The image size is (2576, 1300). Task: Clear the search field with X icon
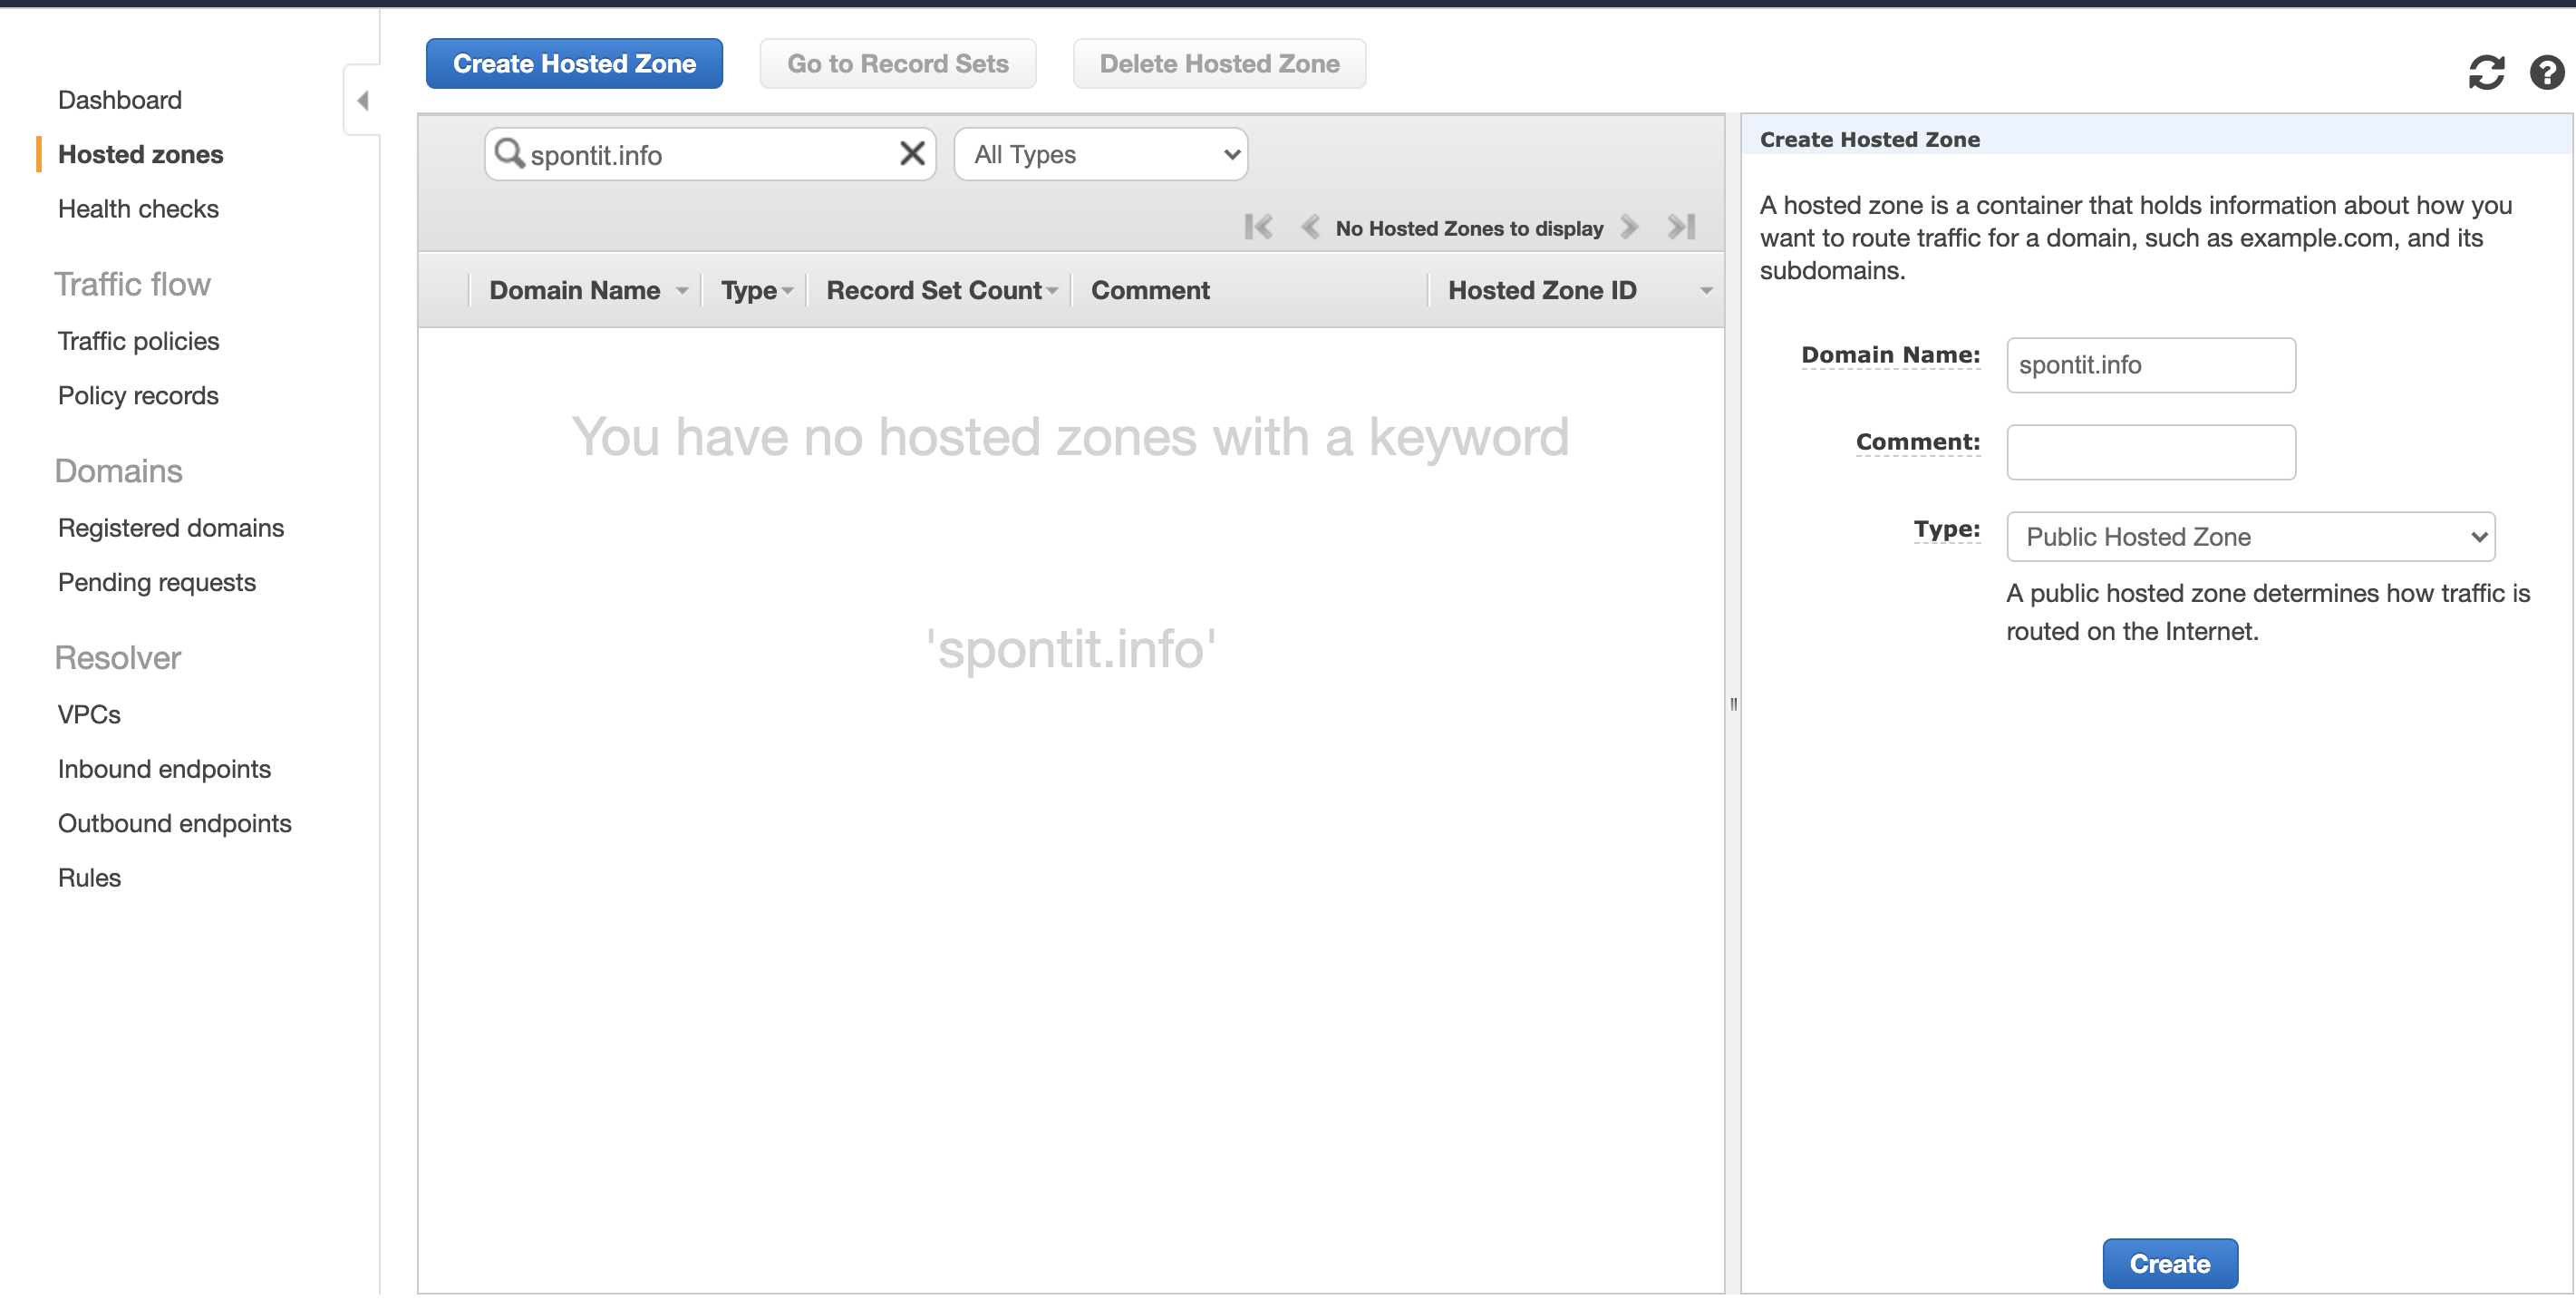[911, 154]
